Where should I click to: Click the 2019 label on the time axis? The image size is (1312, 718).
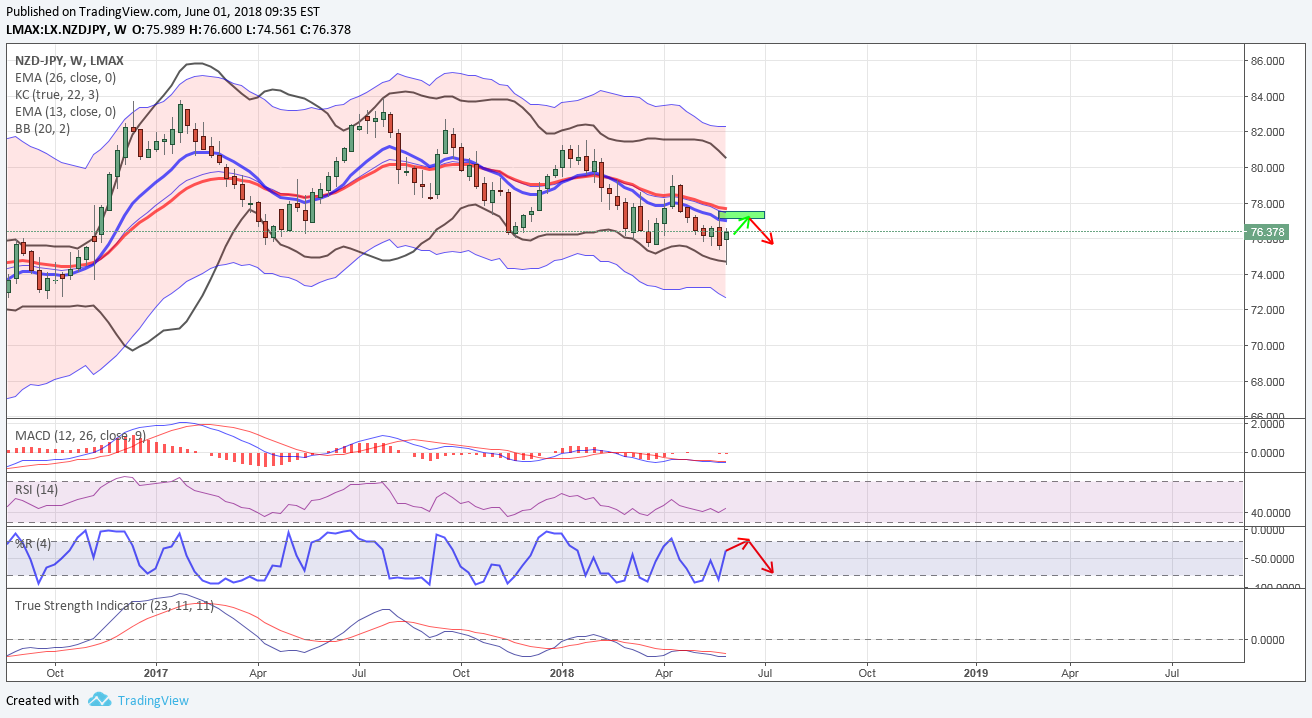(975, 673)
